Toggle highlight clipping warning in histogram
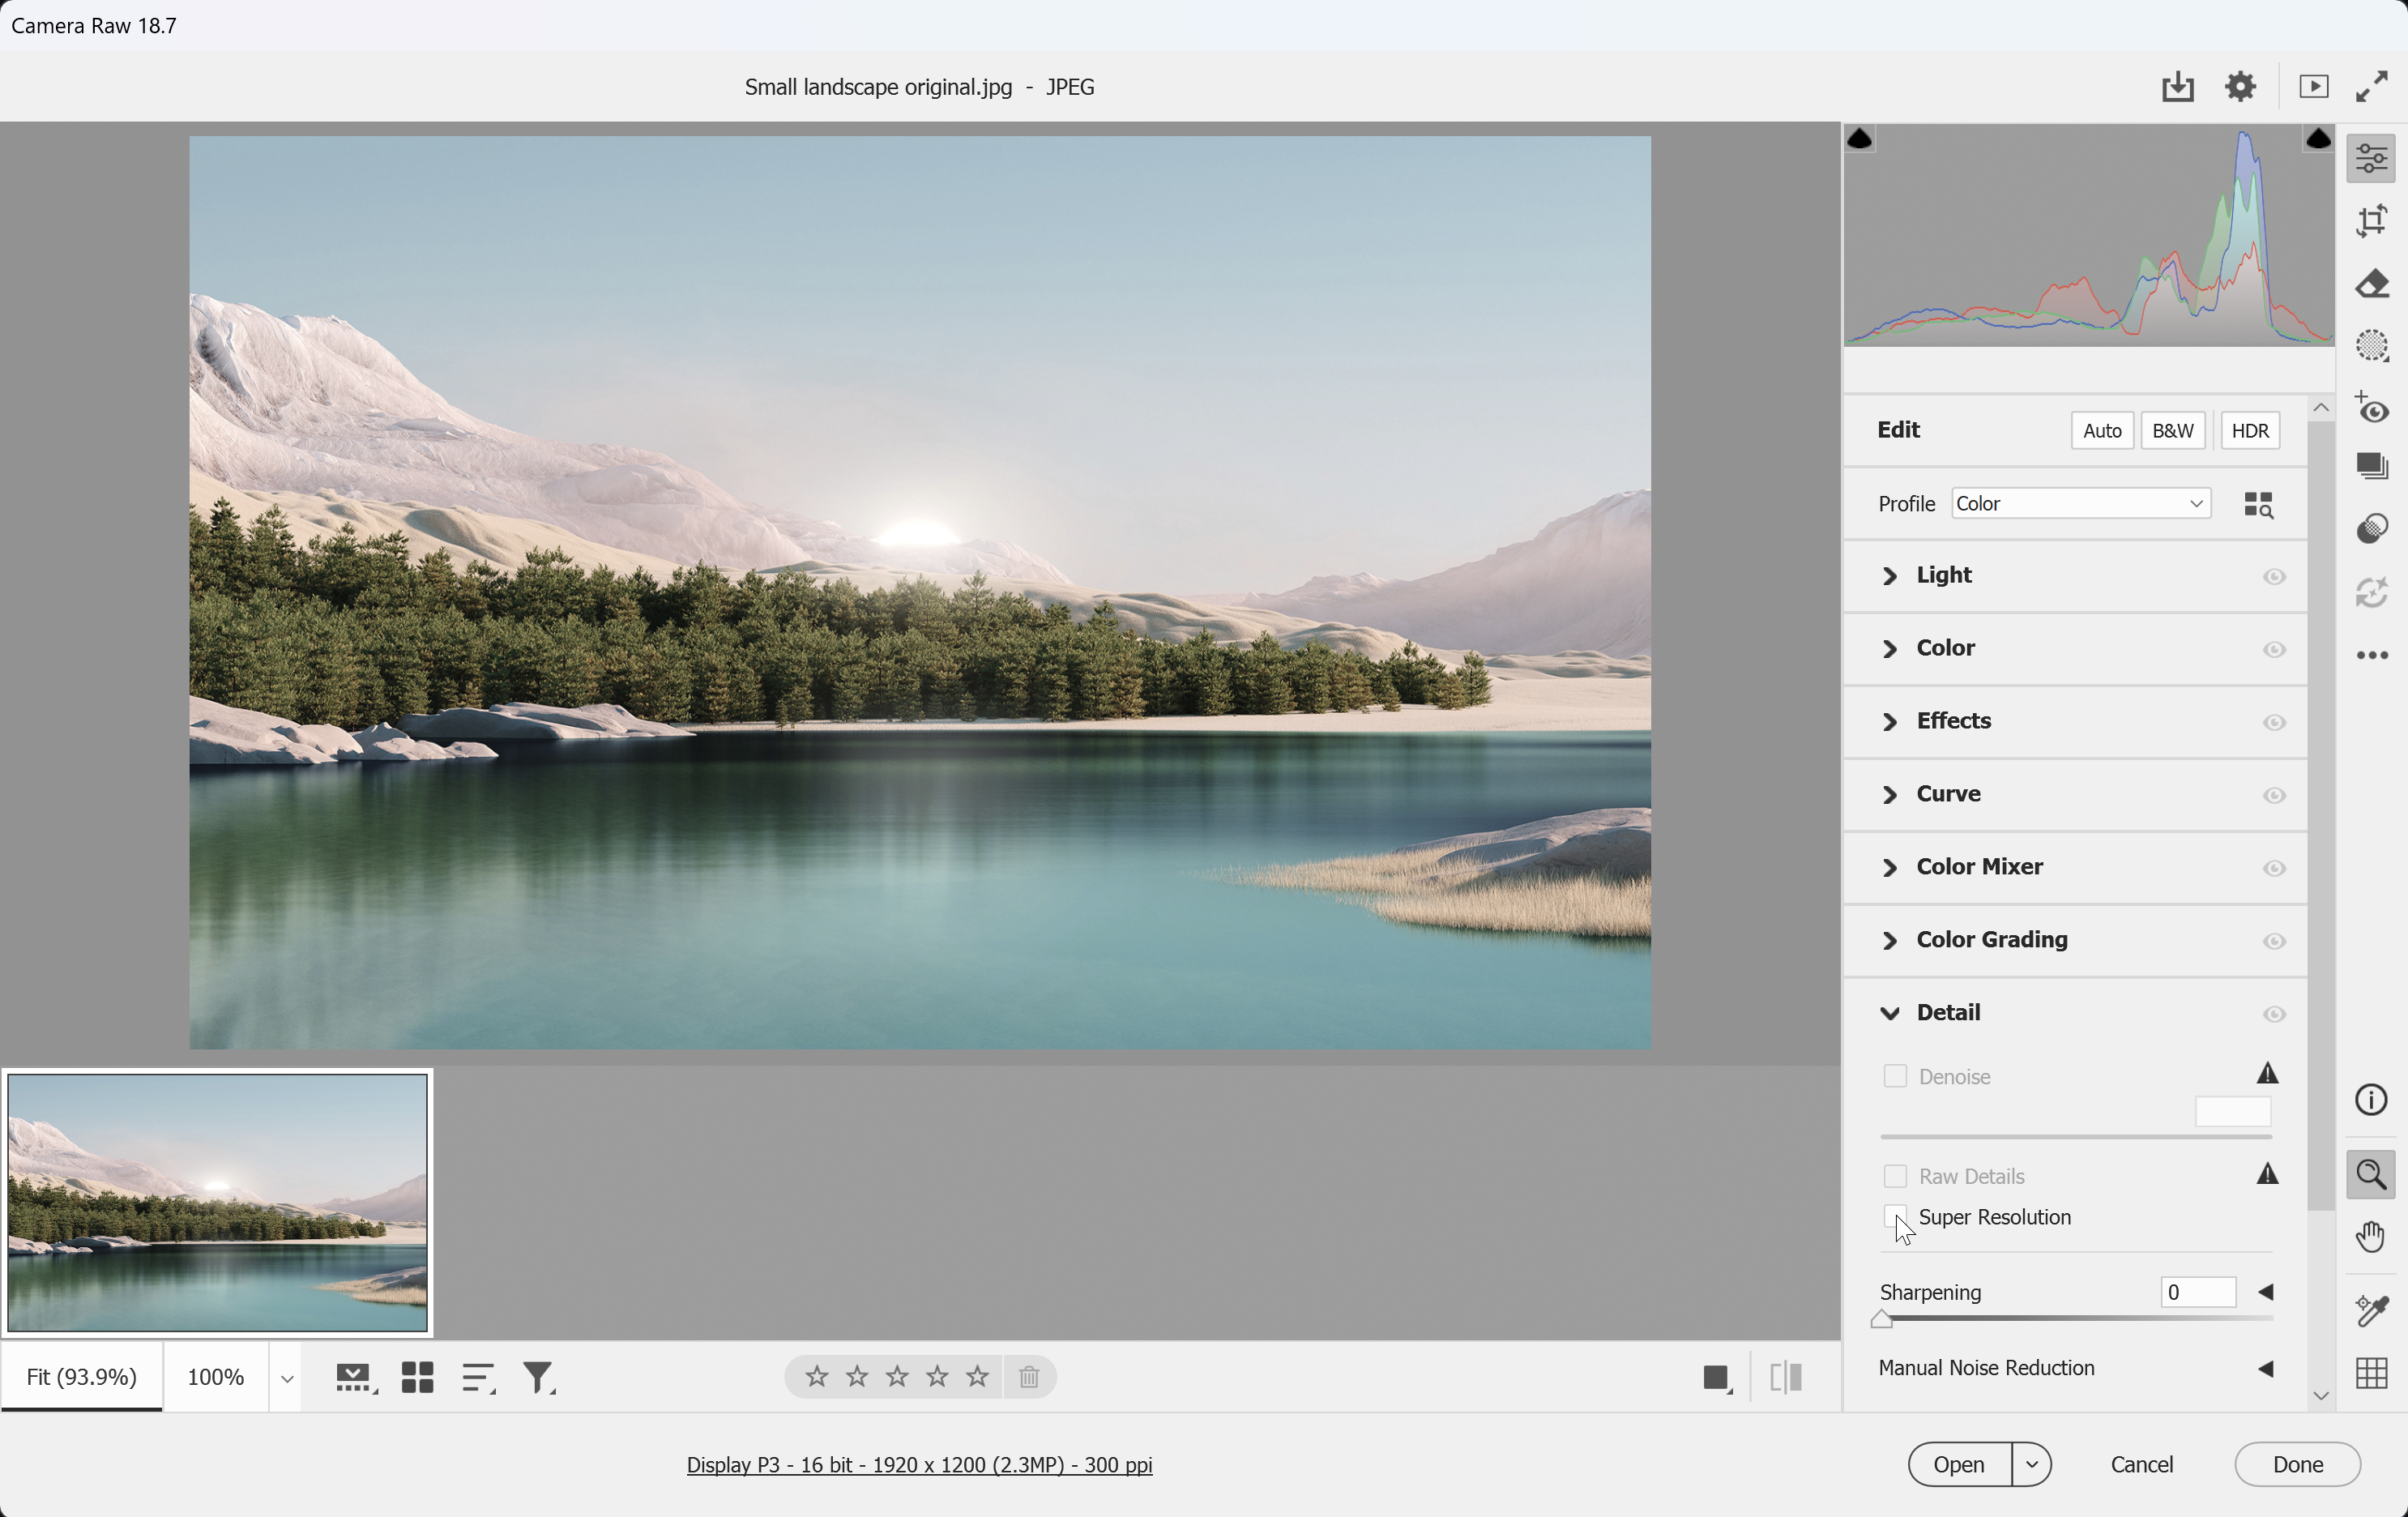This screenshot has height=1517, width=2408. pyautogui.click(x=2318, y=138)
